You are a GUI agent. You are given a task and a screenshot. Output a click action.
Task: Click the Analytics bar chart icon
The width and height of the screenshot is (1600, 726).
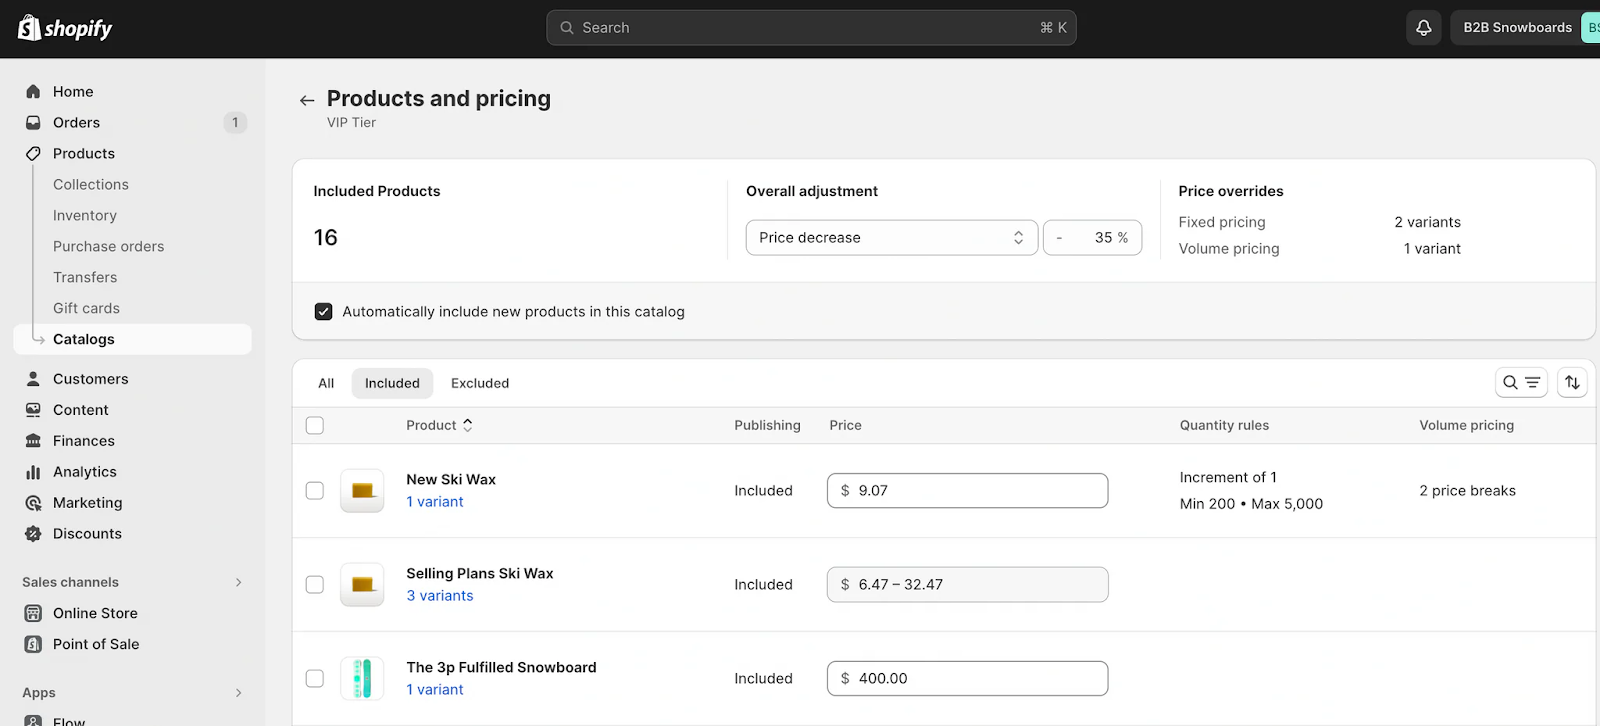click(33, 472)
